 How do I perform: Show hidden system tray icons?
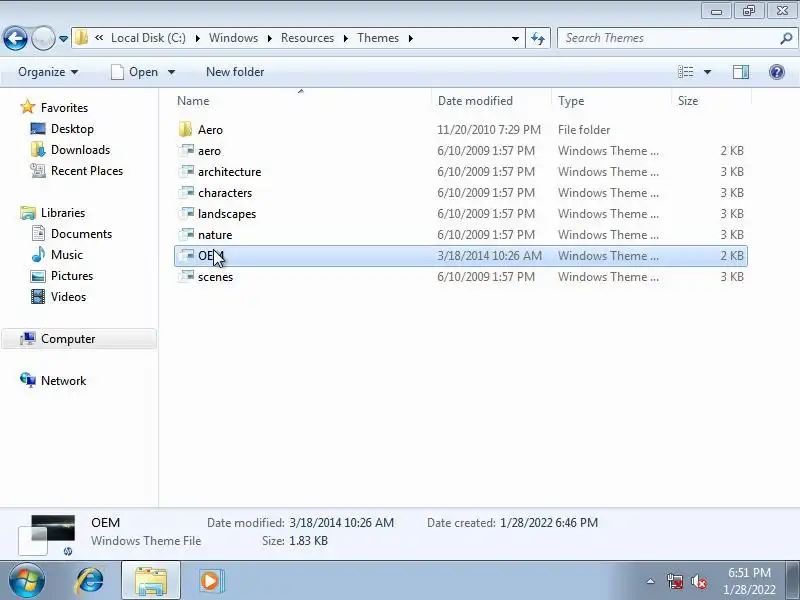[x=651, y=581]
